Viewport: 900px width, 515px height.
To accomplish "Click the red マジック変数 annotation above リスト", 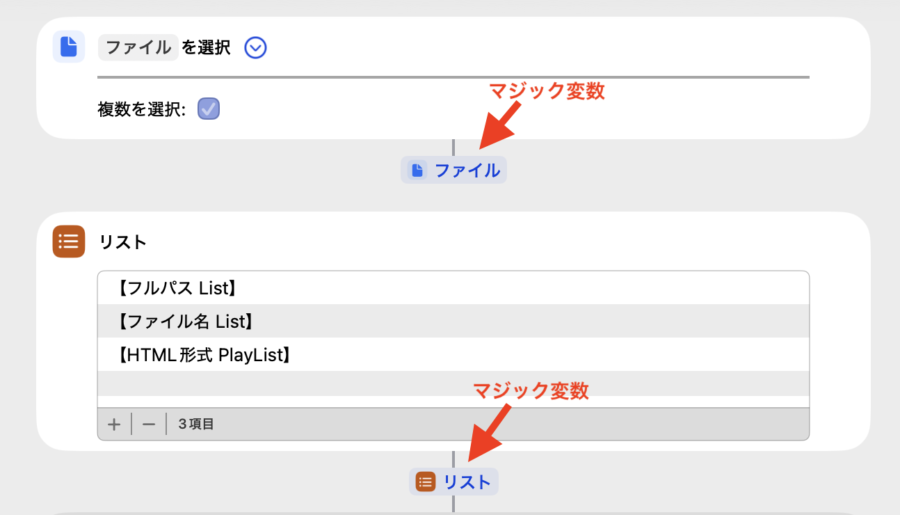I will point(530,391).
